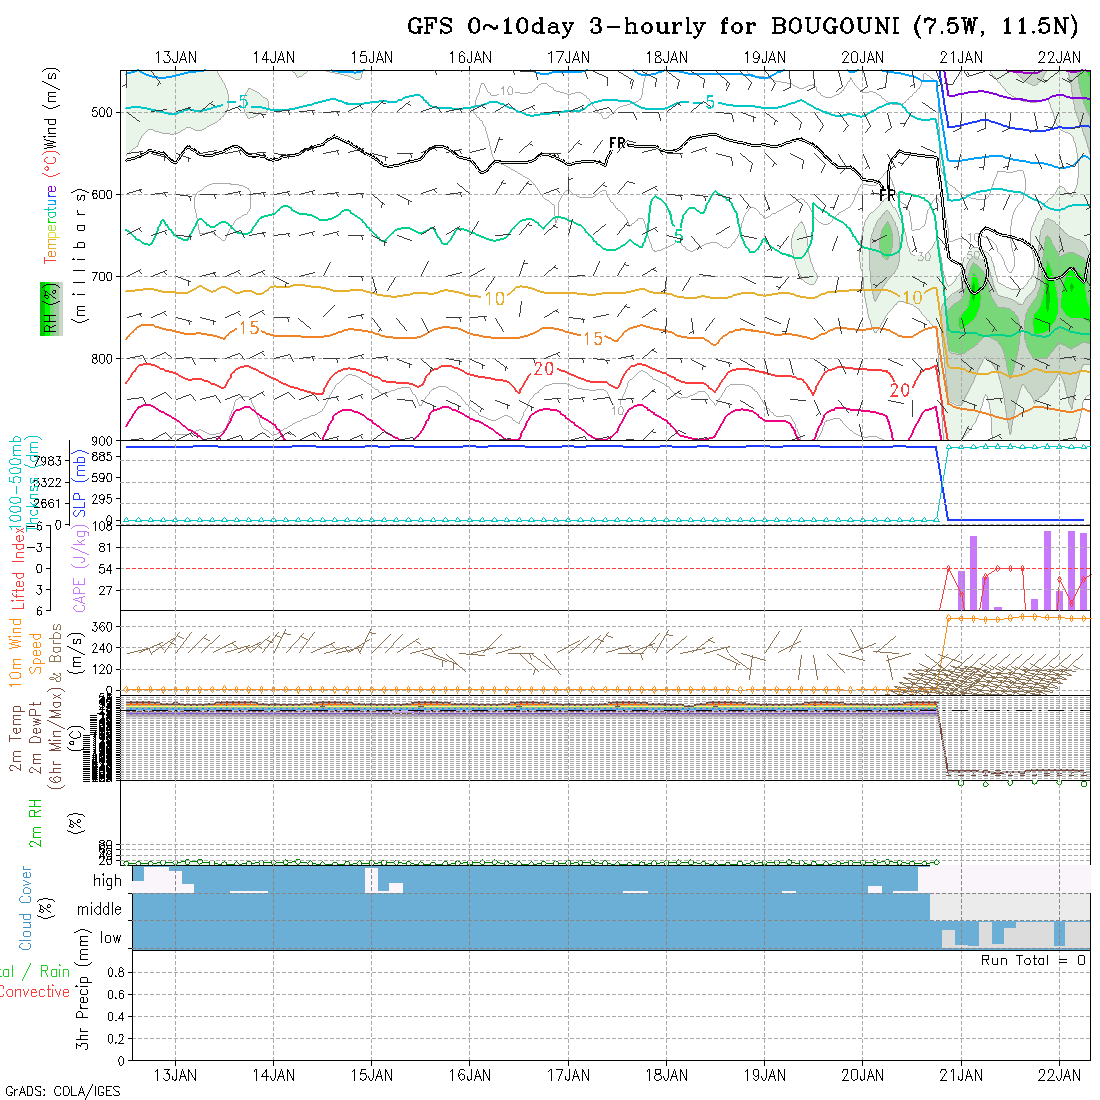Image resolution: width=1100 pixels, height=1100 pixels.
Task: Click 15JAN on the bottom date axis
Action: click(372, 1075)
